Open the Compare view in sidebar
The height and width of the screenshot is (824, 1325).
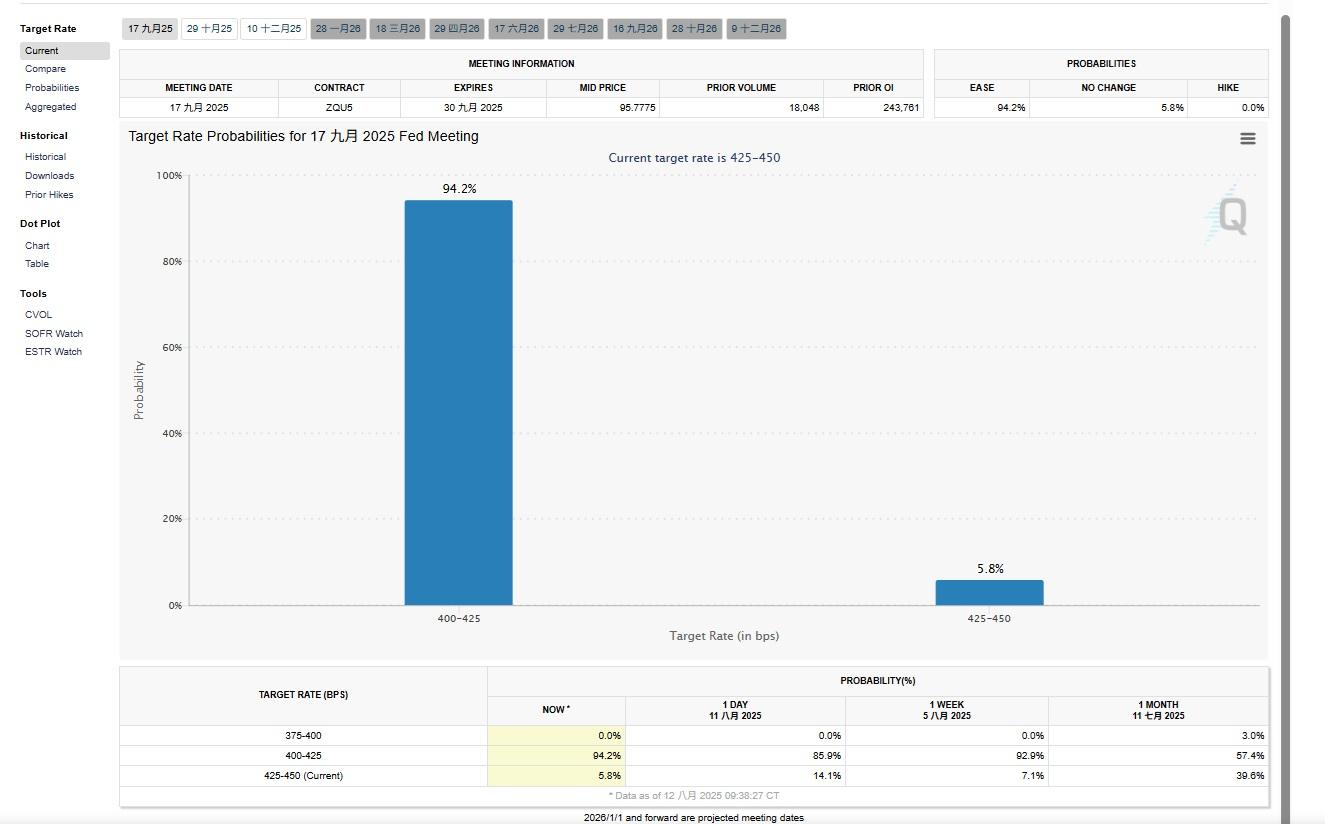coord(45,69)
